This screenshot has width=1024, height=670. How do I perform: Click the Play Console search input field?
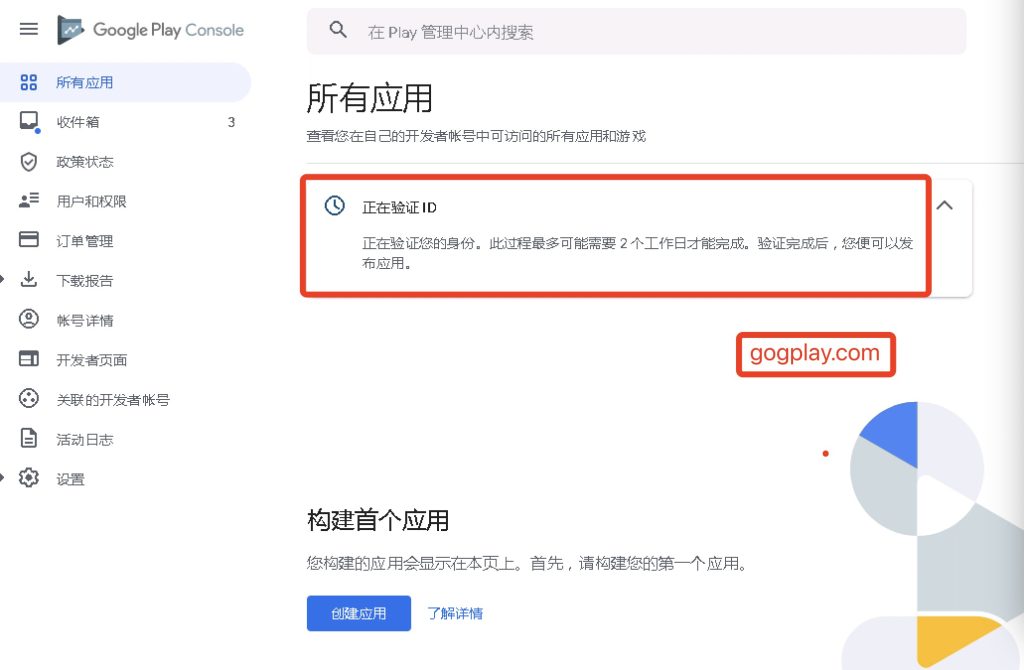(x=600, y=31)
